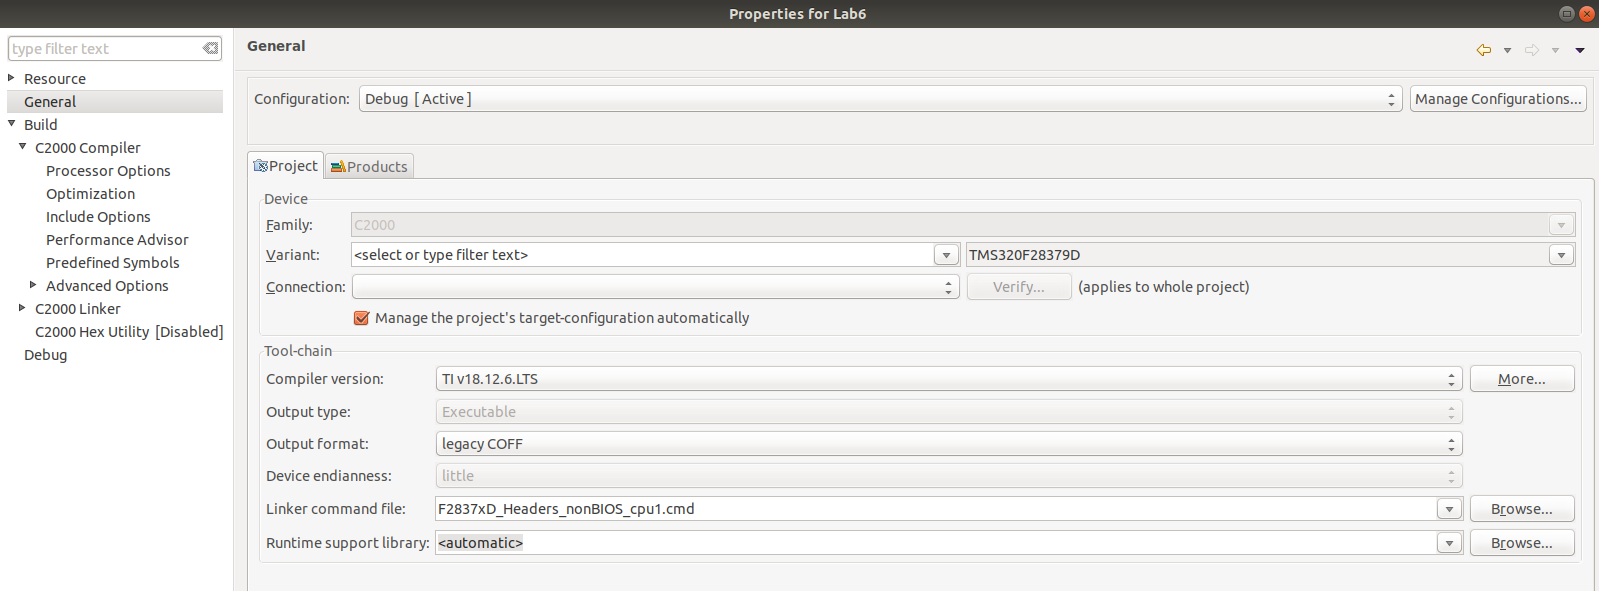This screenshot has height=591, width=1599.
Task: Open the back history dropdown arrow
Action: click(x=1507, y=50)
